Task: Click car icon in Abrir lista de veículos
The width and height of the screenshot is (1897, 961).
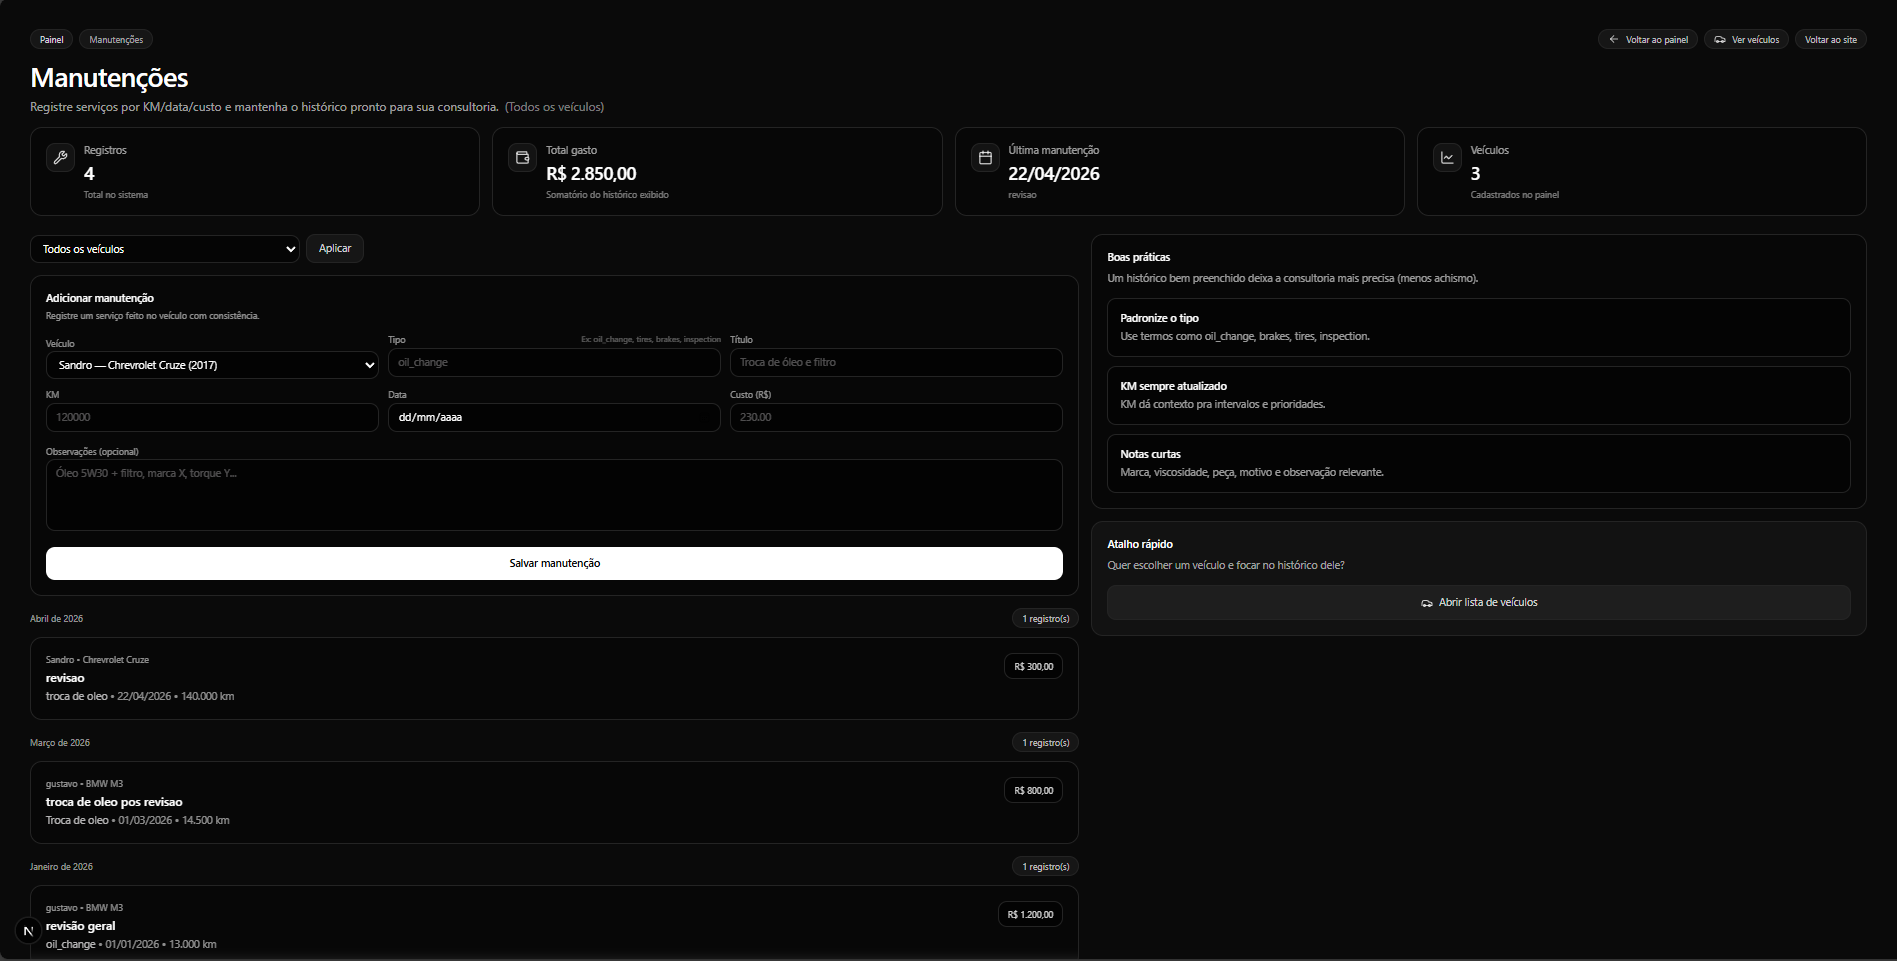Action: pyautogui.click(x=1427, y=603)
